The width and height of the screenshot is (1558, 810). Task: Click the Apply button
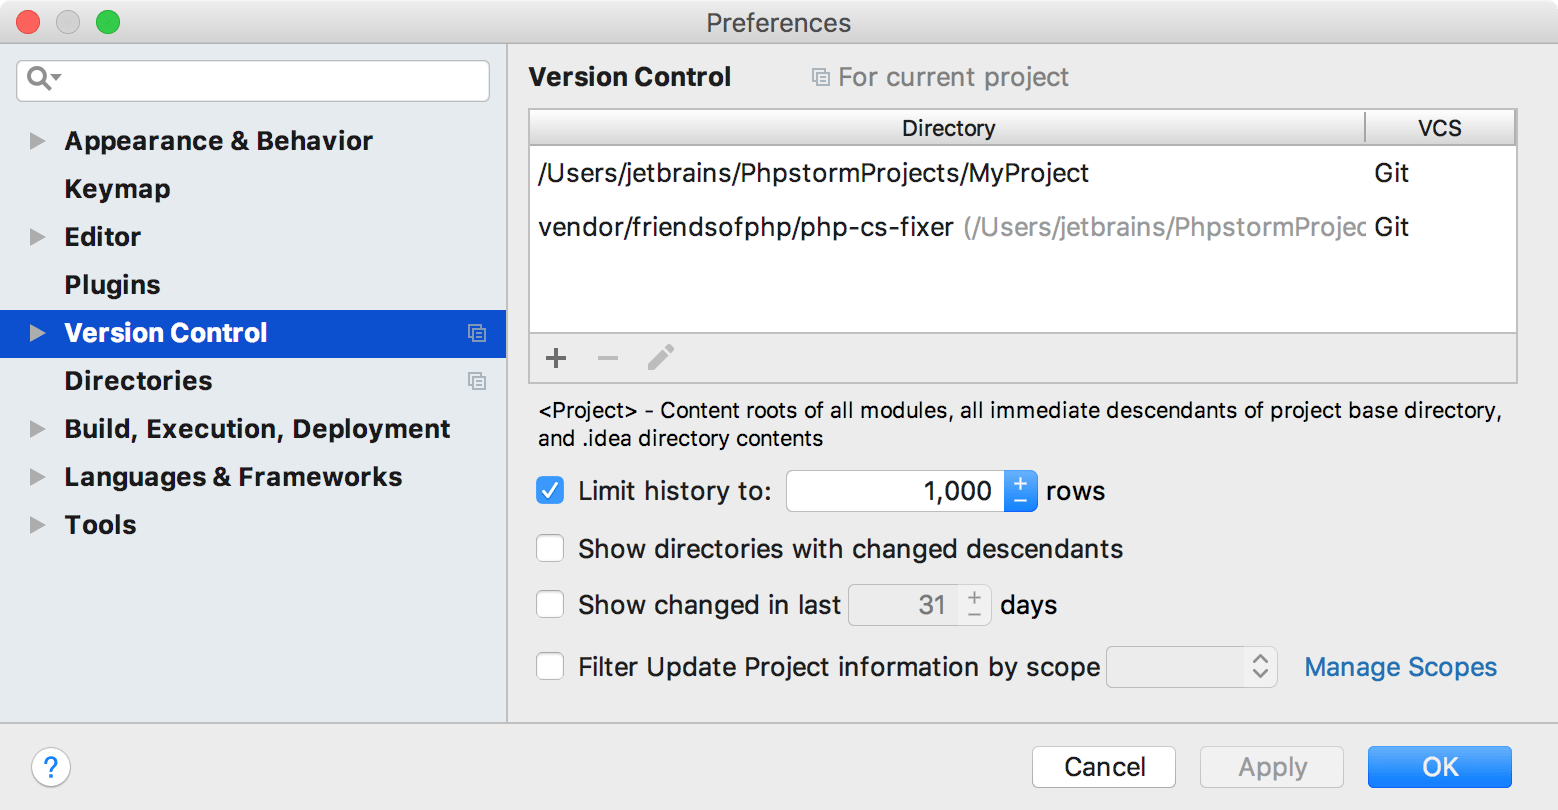point(1271,767)
